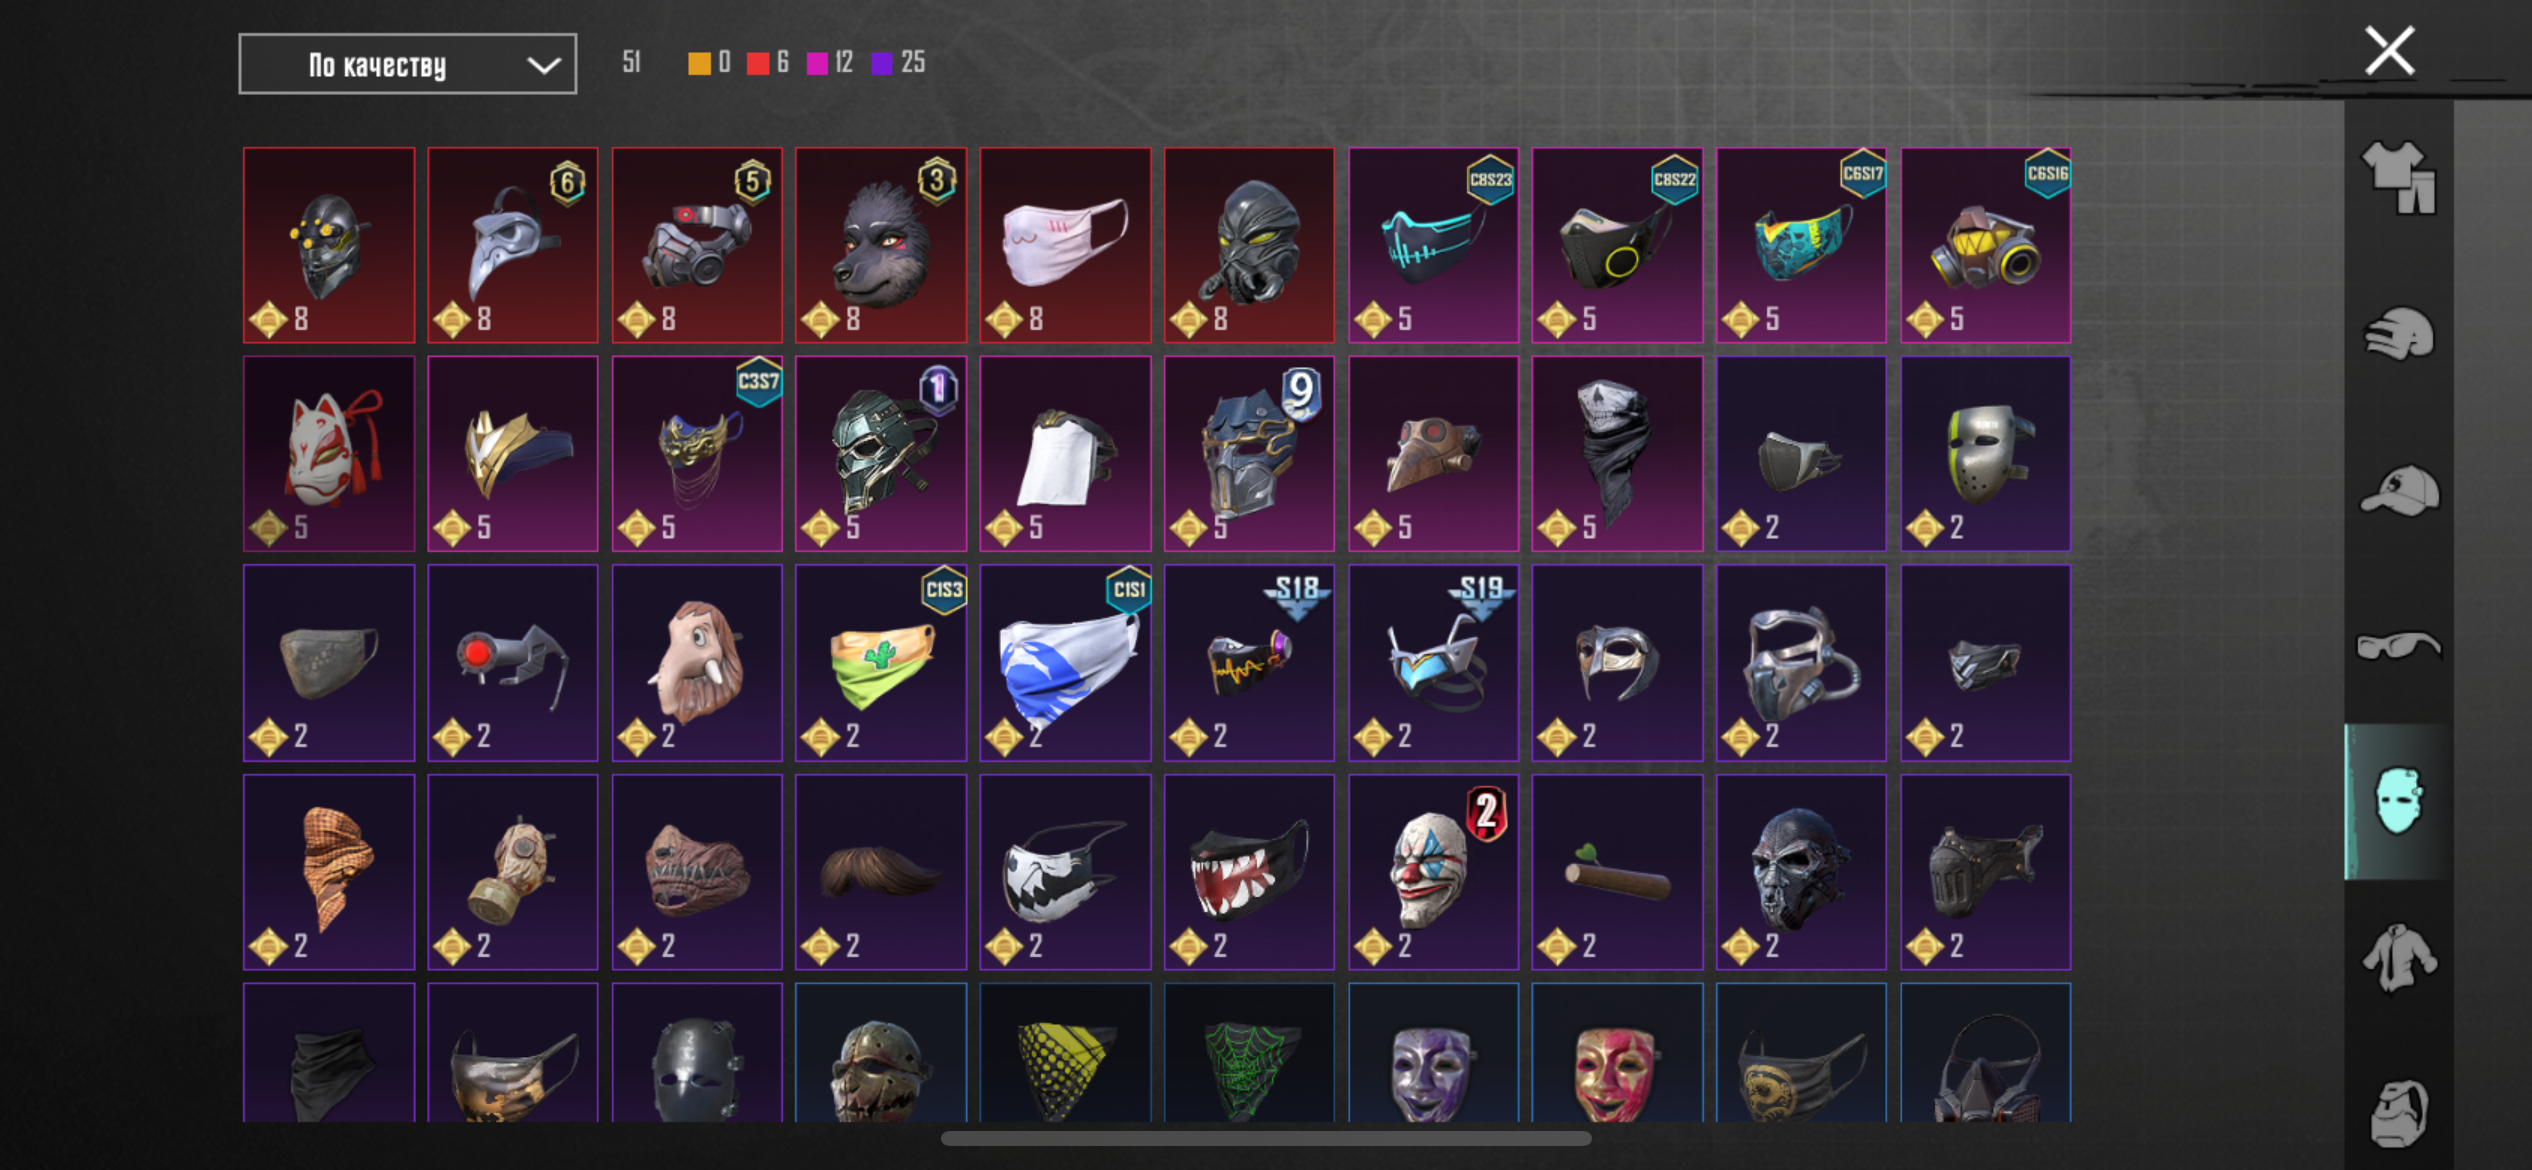Select the white kitsune fox mask
This screenshot has height=1170, width=2532.
(x=329, y=454)
